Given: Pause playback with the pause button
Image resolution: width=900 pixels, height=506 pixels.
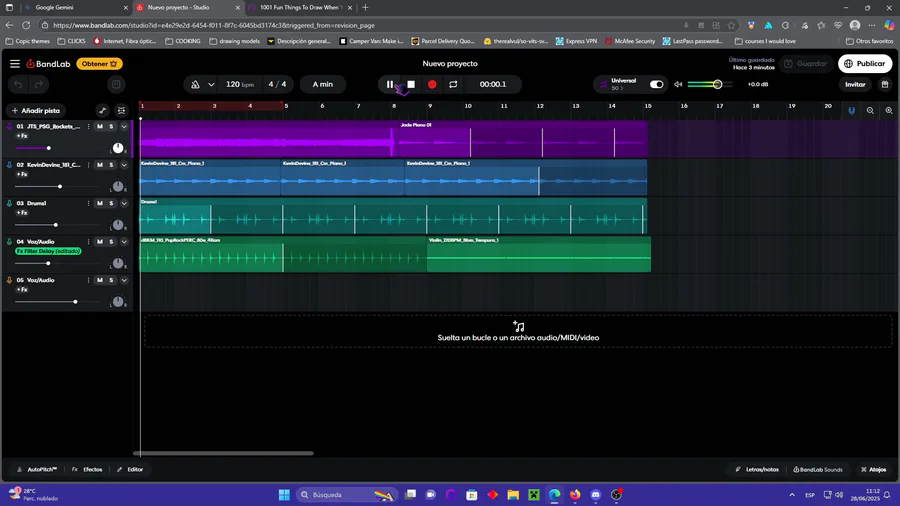Looking at the screenshot, I should pos(390,84).
